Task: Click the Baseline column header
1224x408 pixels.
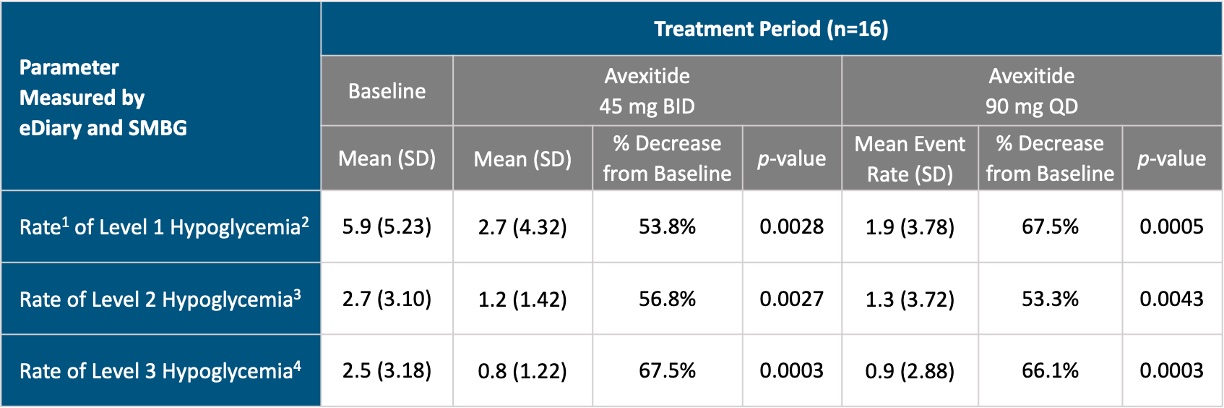Action: (x=387, y=91)
